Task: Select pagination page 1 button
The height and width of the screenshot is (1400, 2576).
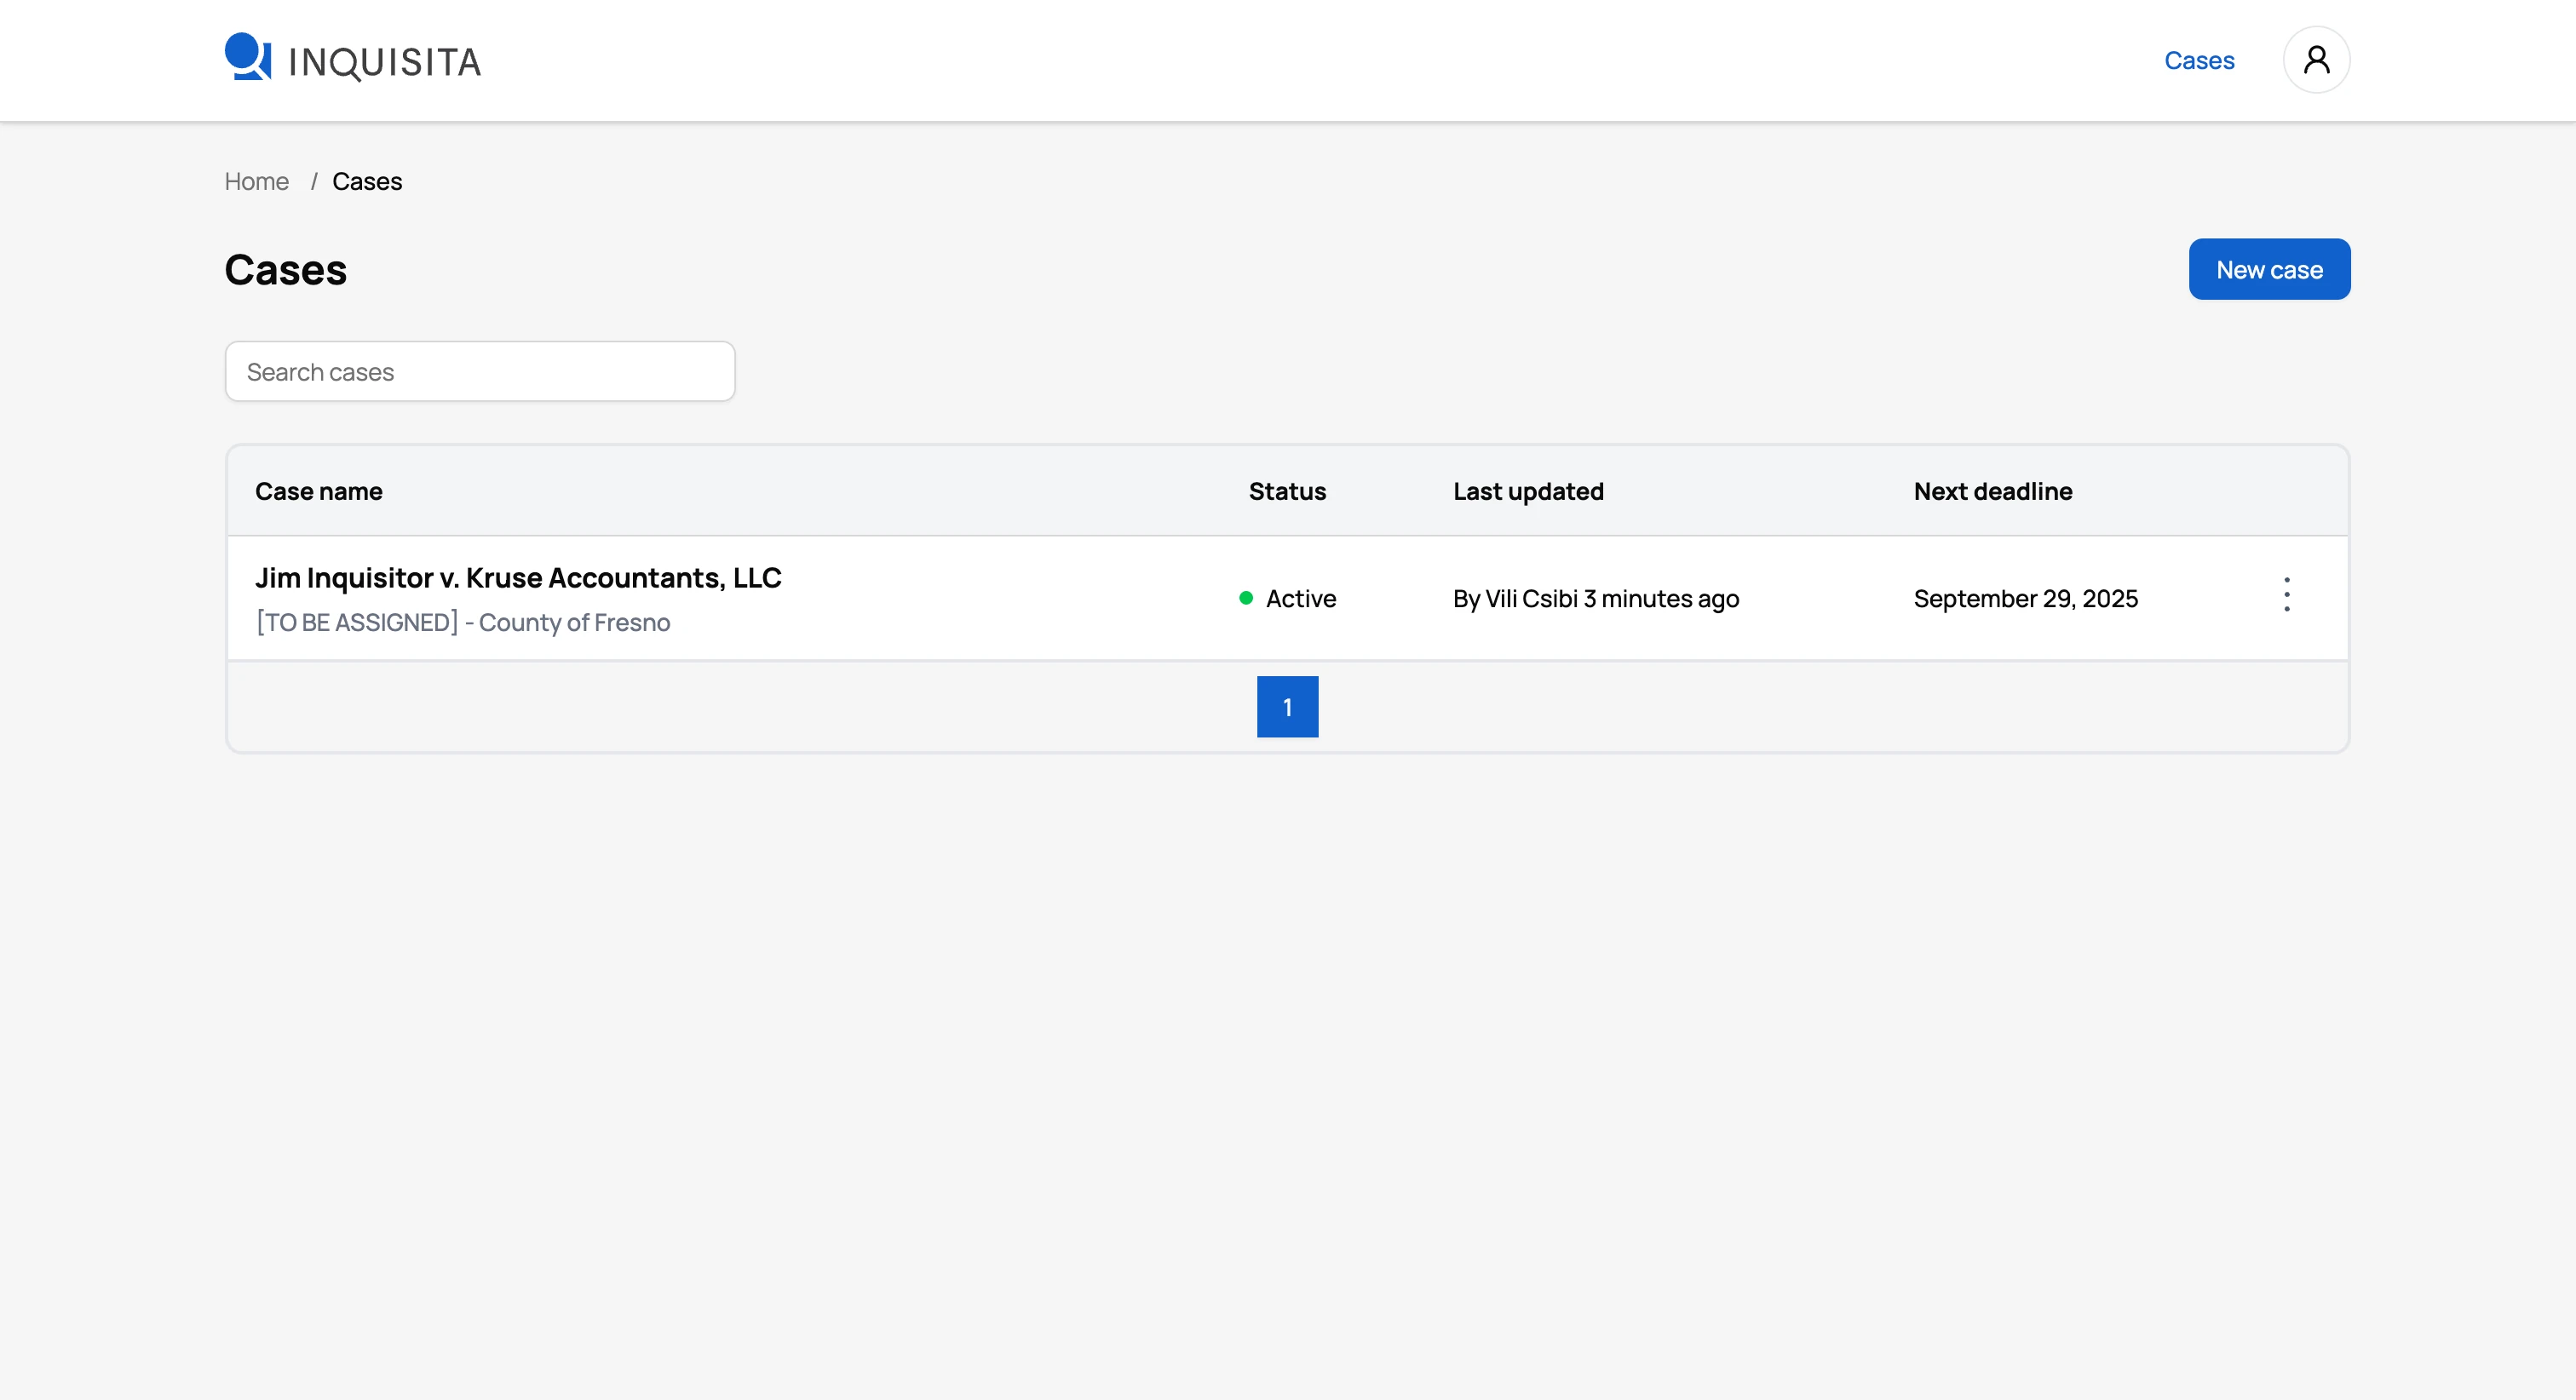Action: pos(1287,707)
